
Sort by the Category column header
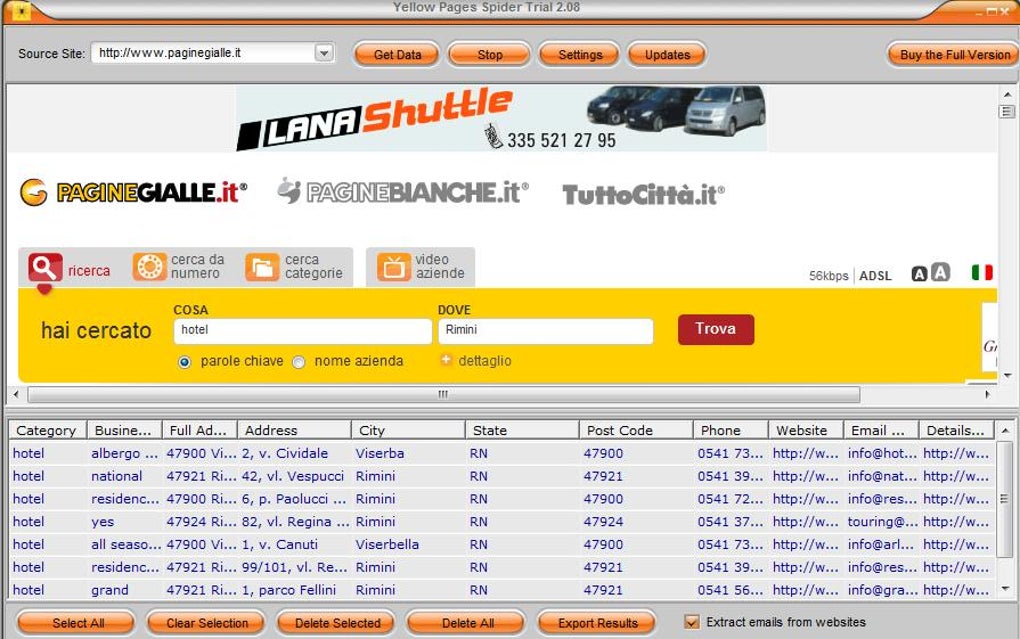(47, 430)
